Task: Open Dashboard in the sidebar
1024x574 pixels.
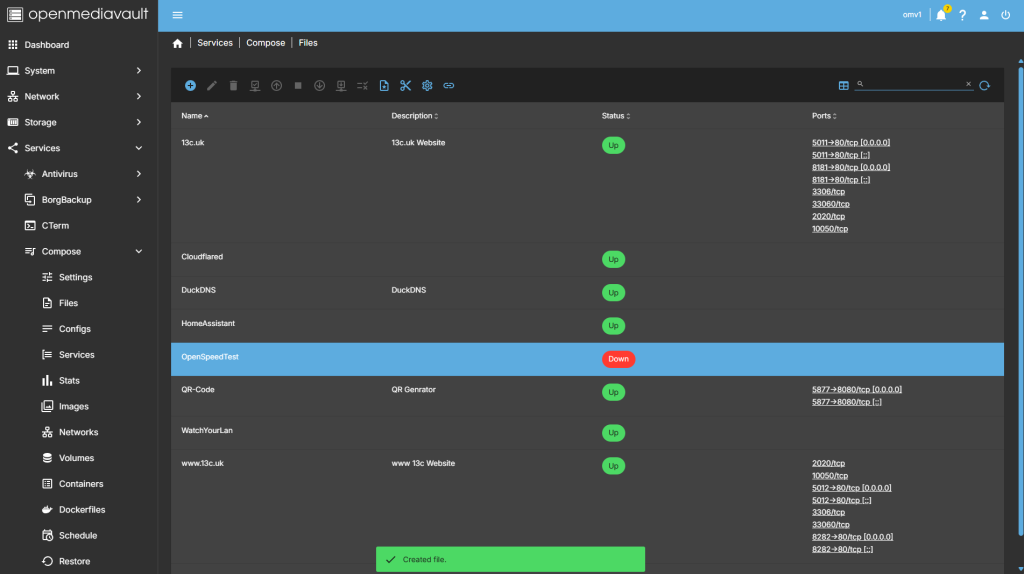Action: pos(78,44)
